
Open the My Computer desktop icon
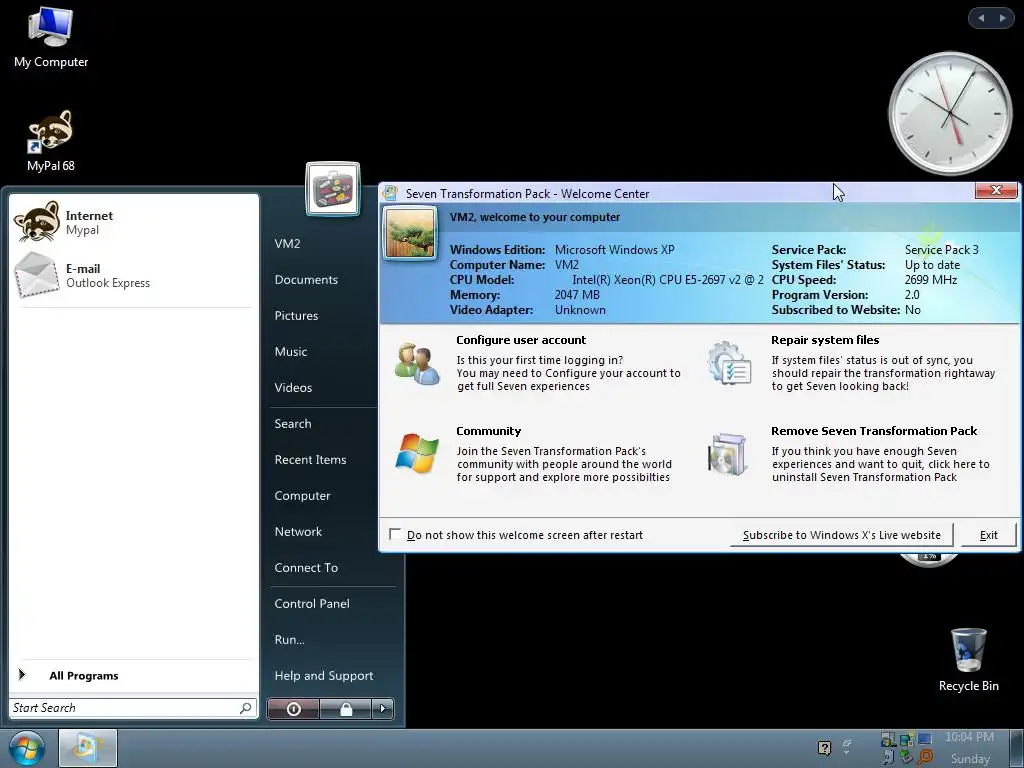(50, 38)
